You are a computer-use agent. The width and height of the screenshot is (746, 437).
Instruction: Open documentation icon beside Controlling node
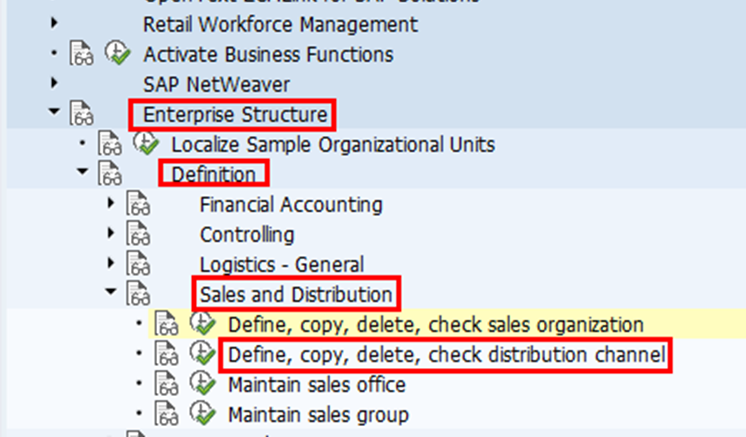point(137,235)
